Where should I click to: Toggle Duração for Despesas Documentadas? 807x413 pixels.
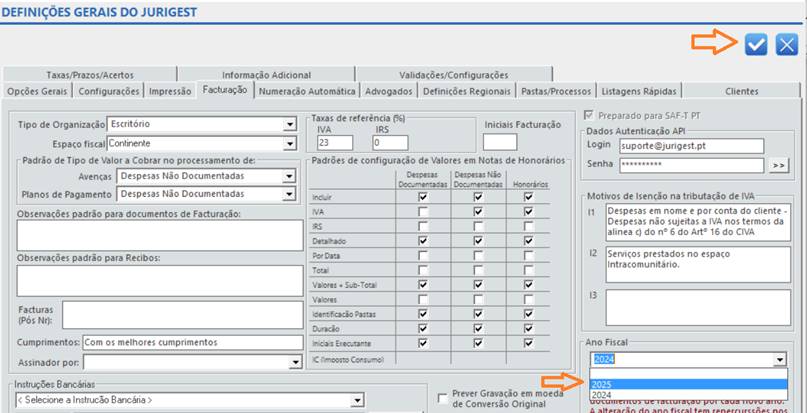click(423, 328)
